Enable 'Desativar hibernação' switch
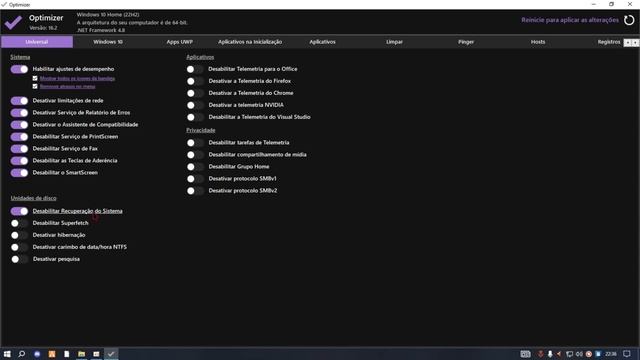Viewport: 640px width, 360px height. pos(19,235)
